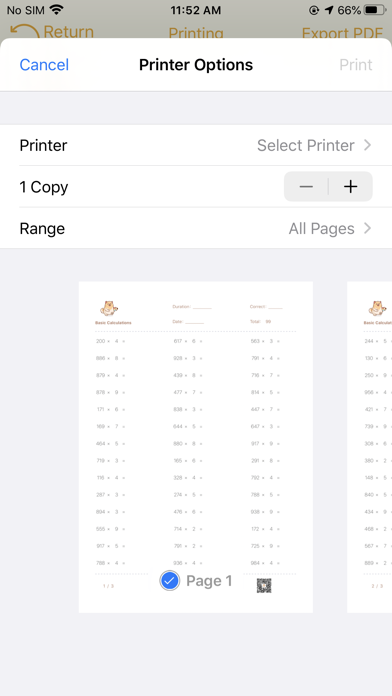Open the Range All Pages option

pyautogui.click(x=196, y=228)
